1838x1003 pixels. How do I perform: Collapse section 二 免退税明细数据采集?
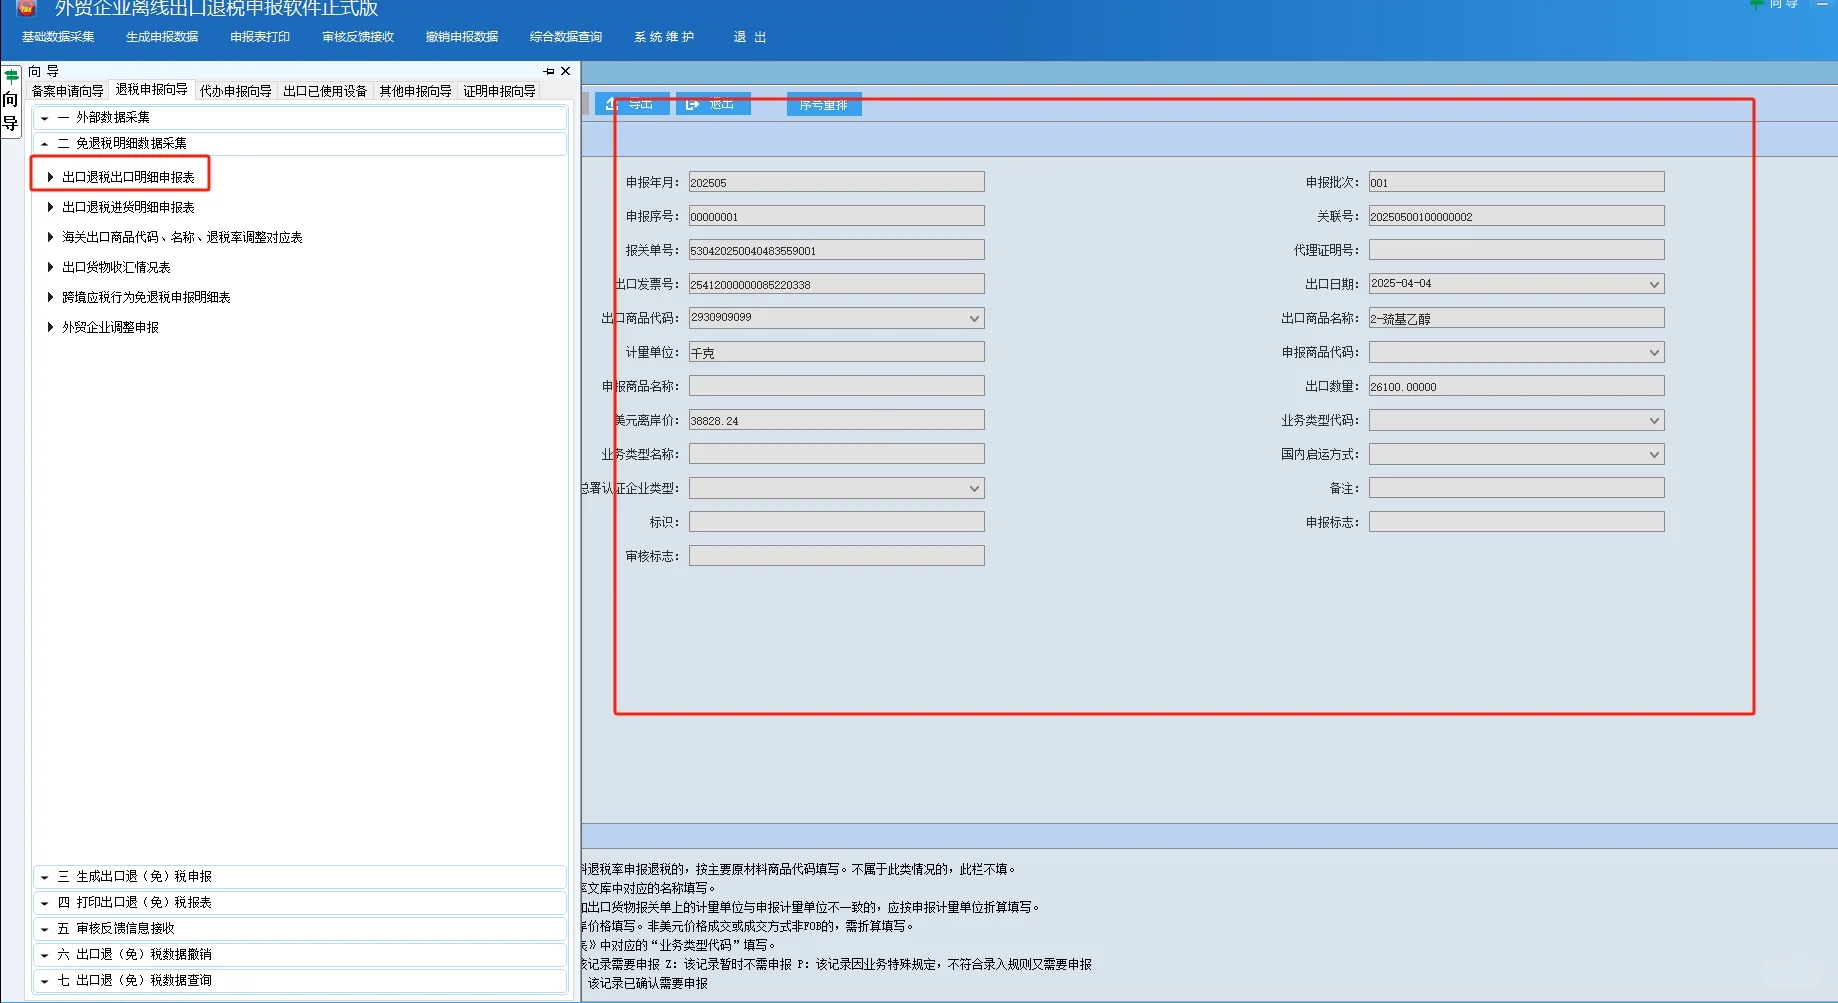(300, 144)
